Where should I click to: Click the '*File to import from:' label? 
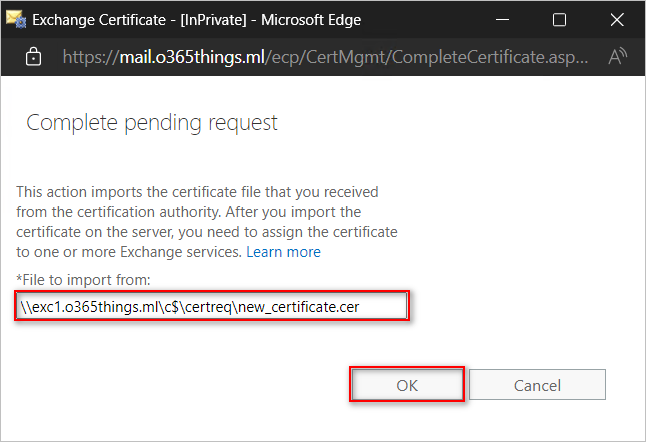tap(83, 280)
